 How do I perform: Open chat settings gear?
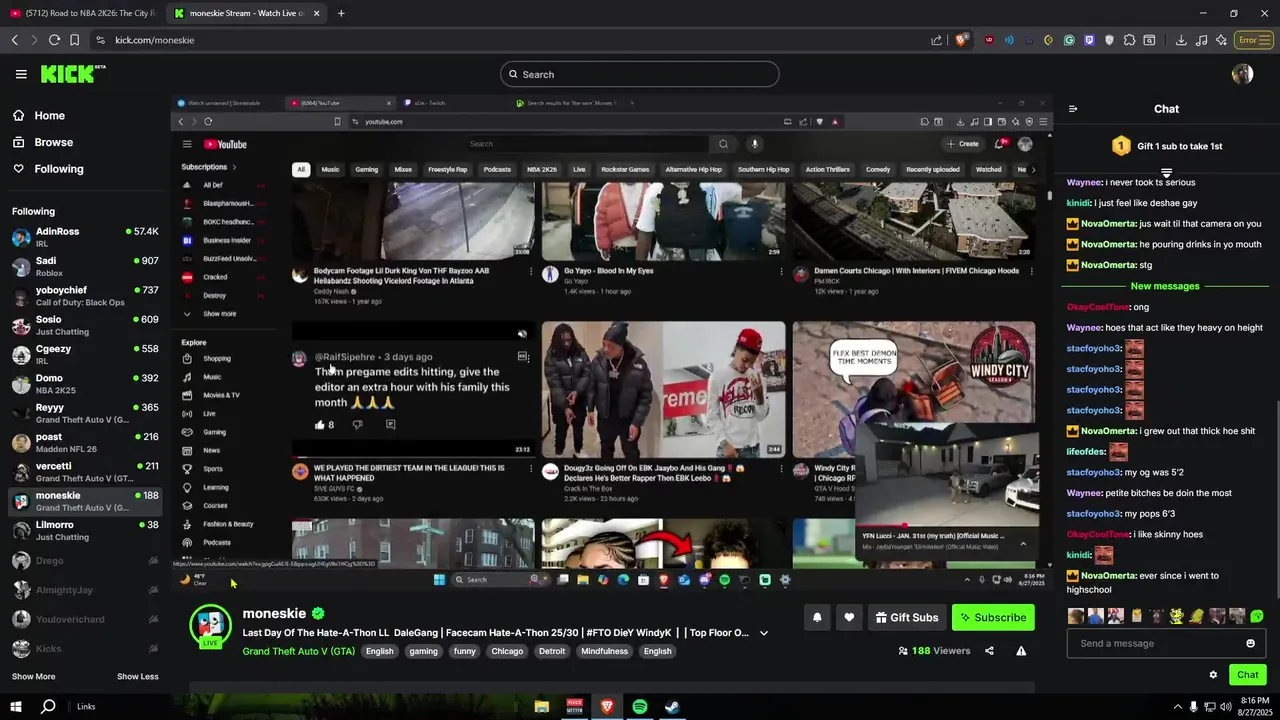tap(1213, 675)
